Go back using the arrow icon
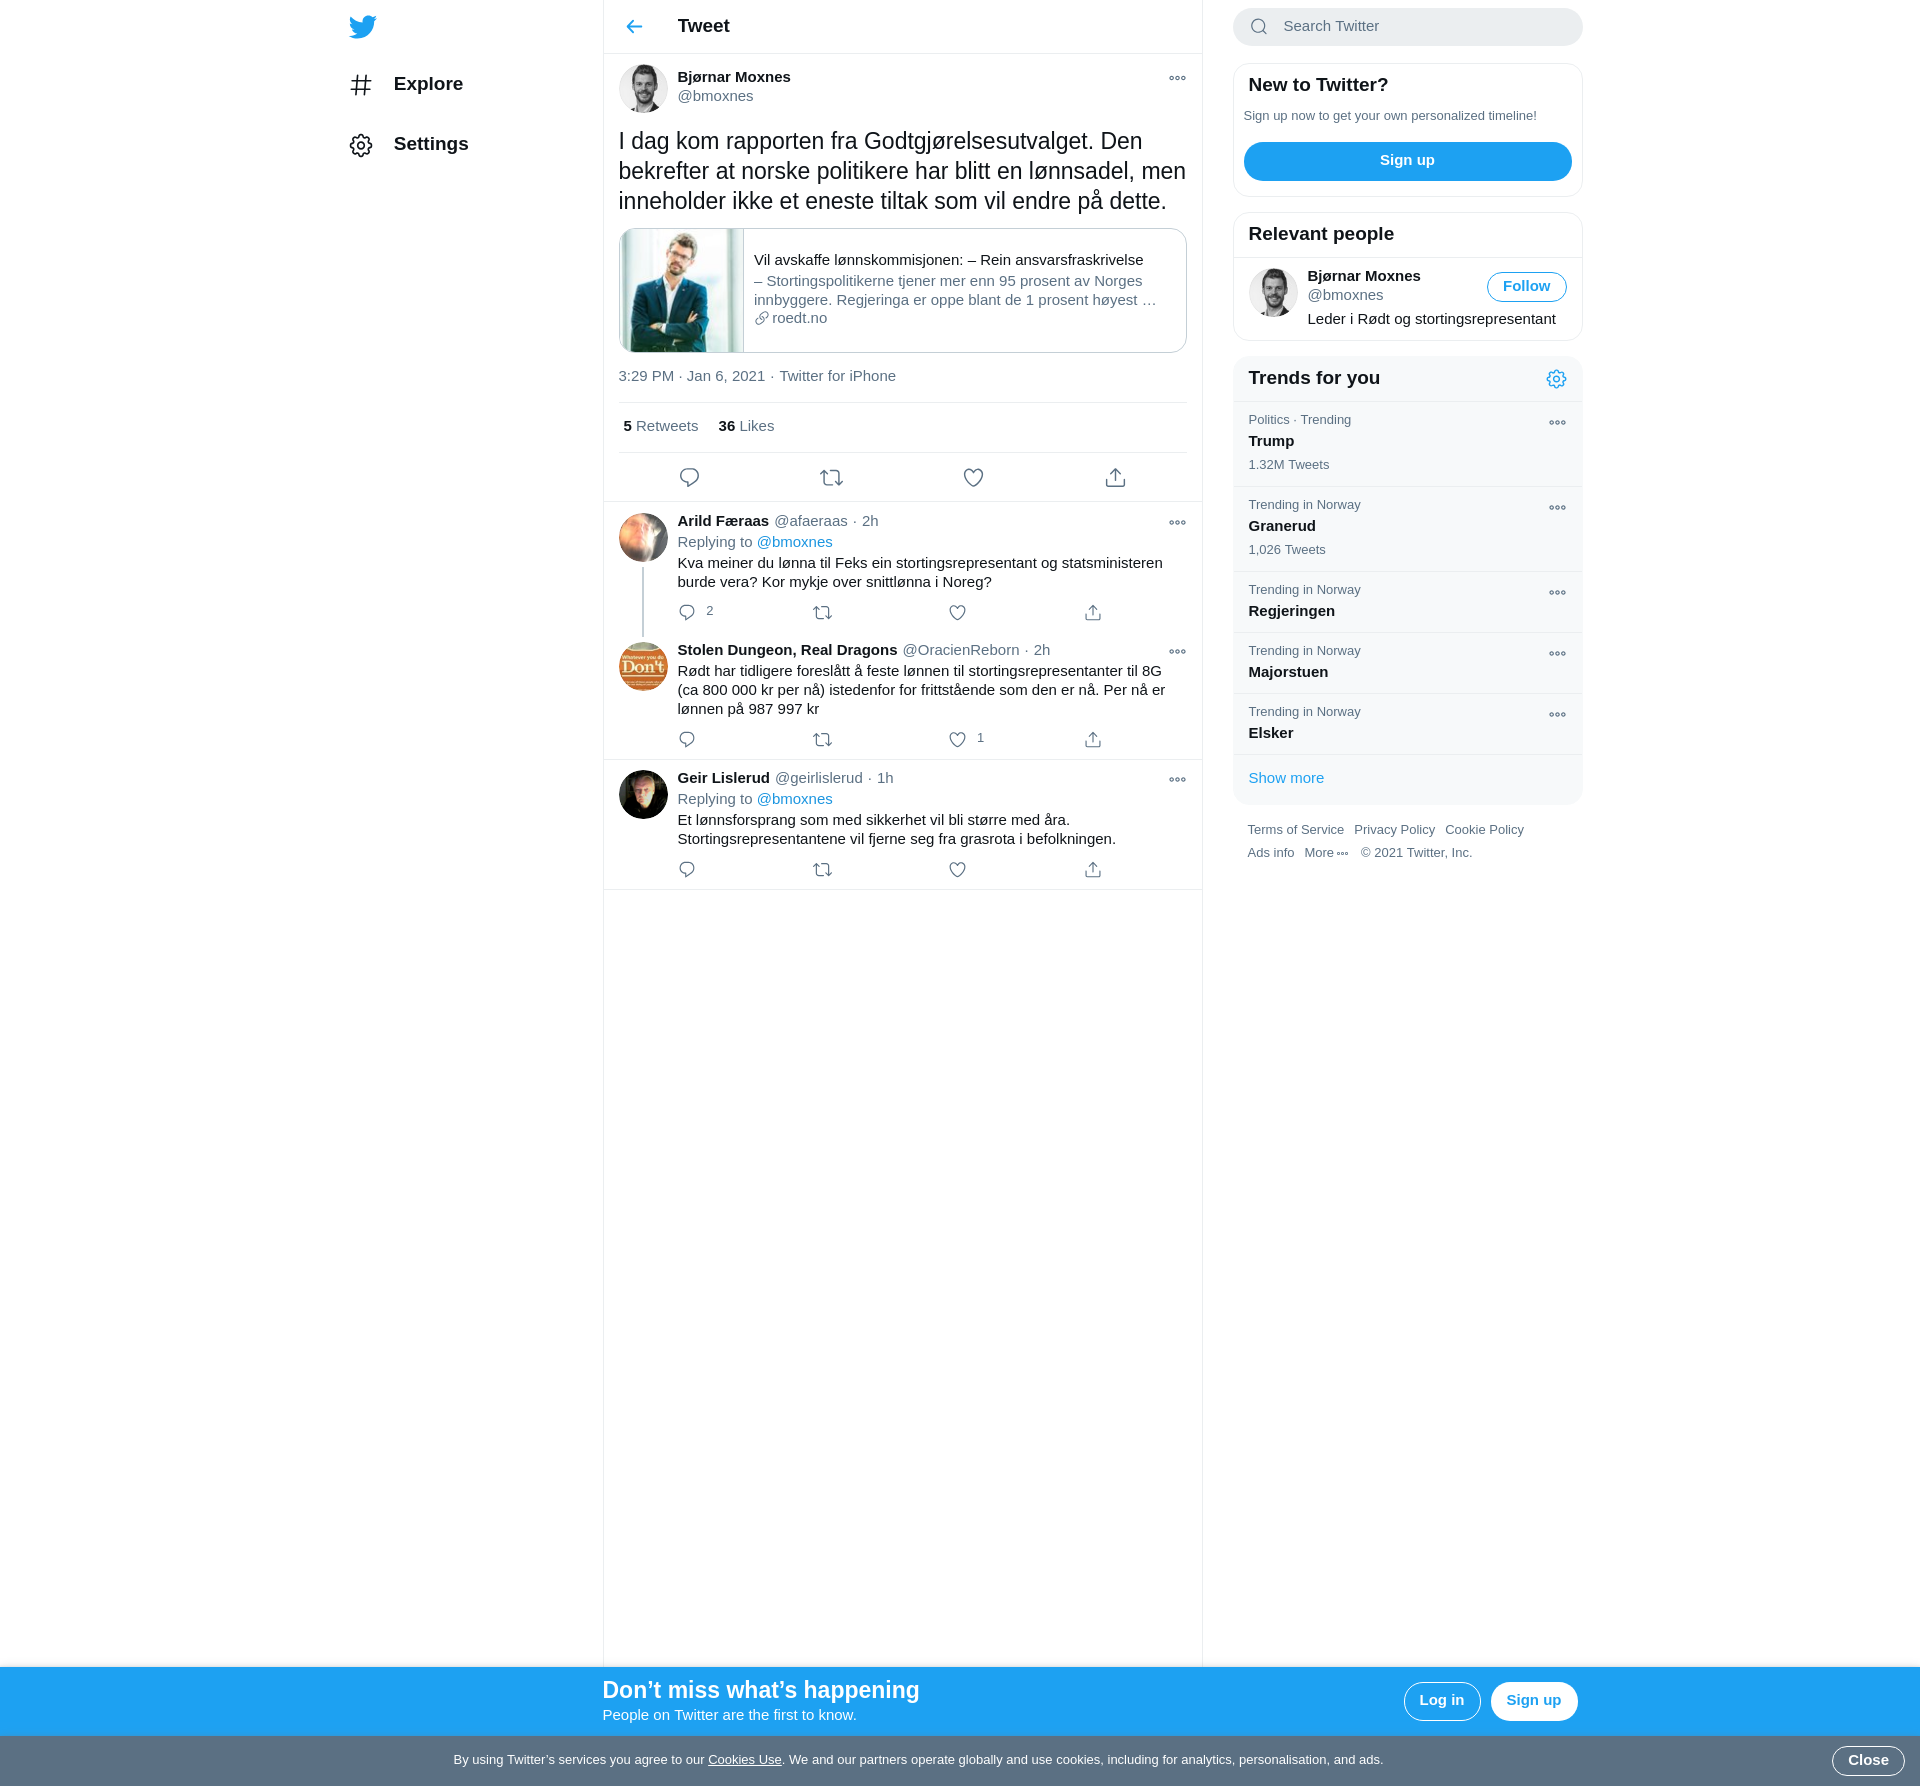The width and height of the screenshot is (1920, 1786). pyautogui.click(x=634, y=26)
